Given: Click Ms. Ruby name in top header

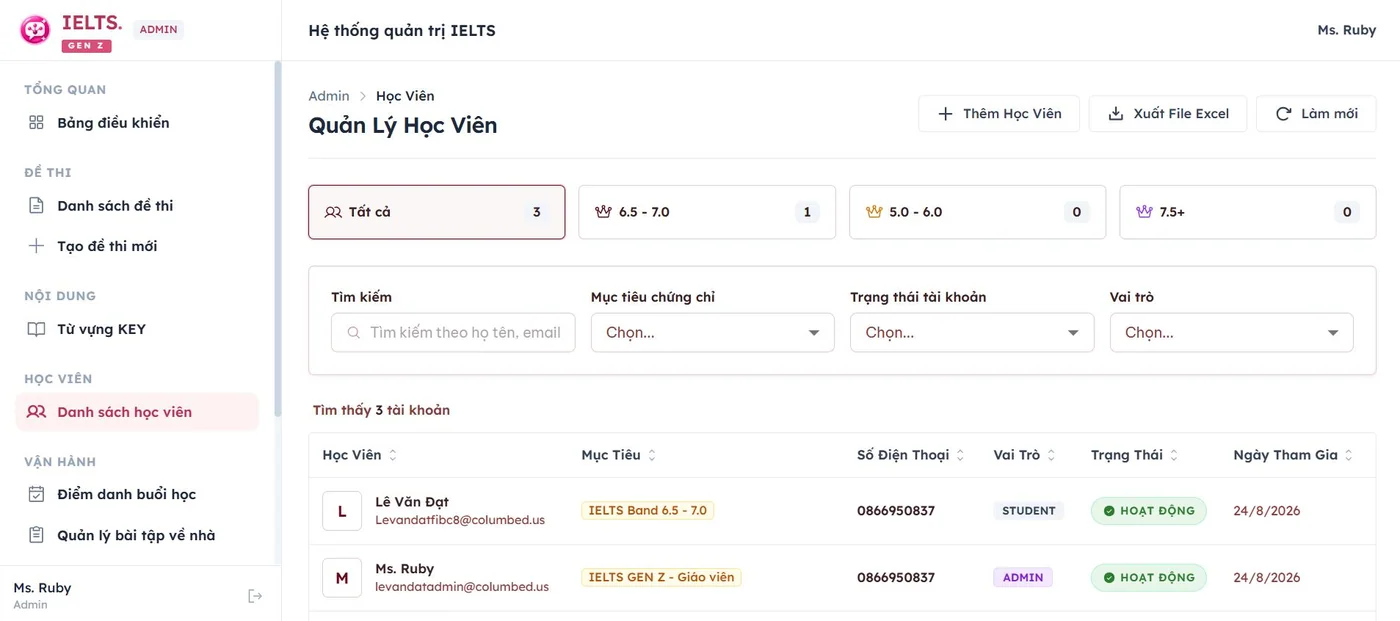Looking at the screenshot, I should tap(1347, 30).
